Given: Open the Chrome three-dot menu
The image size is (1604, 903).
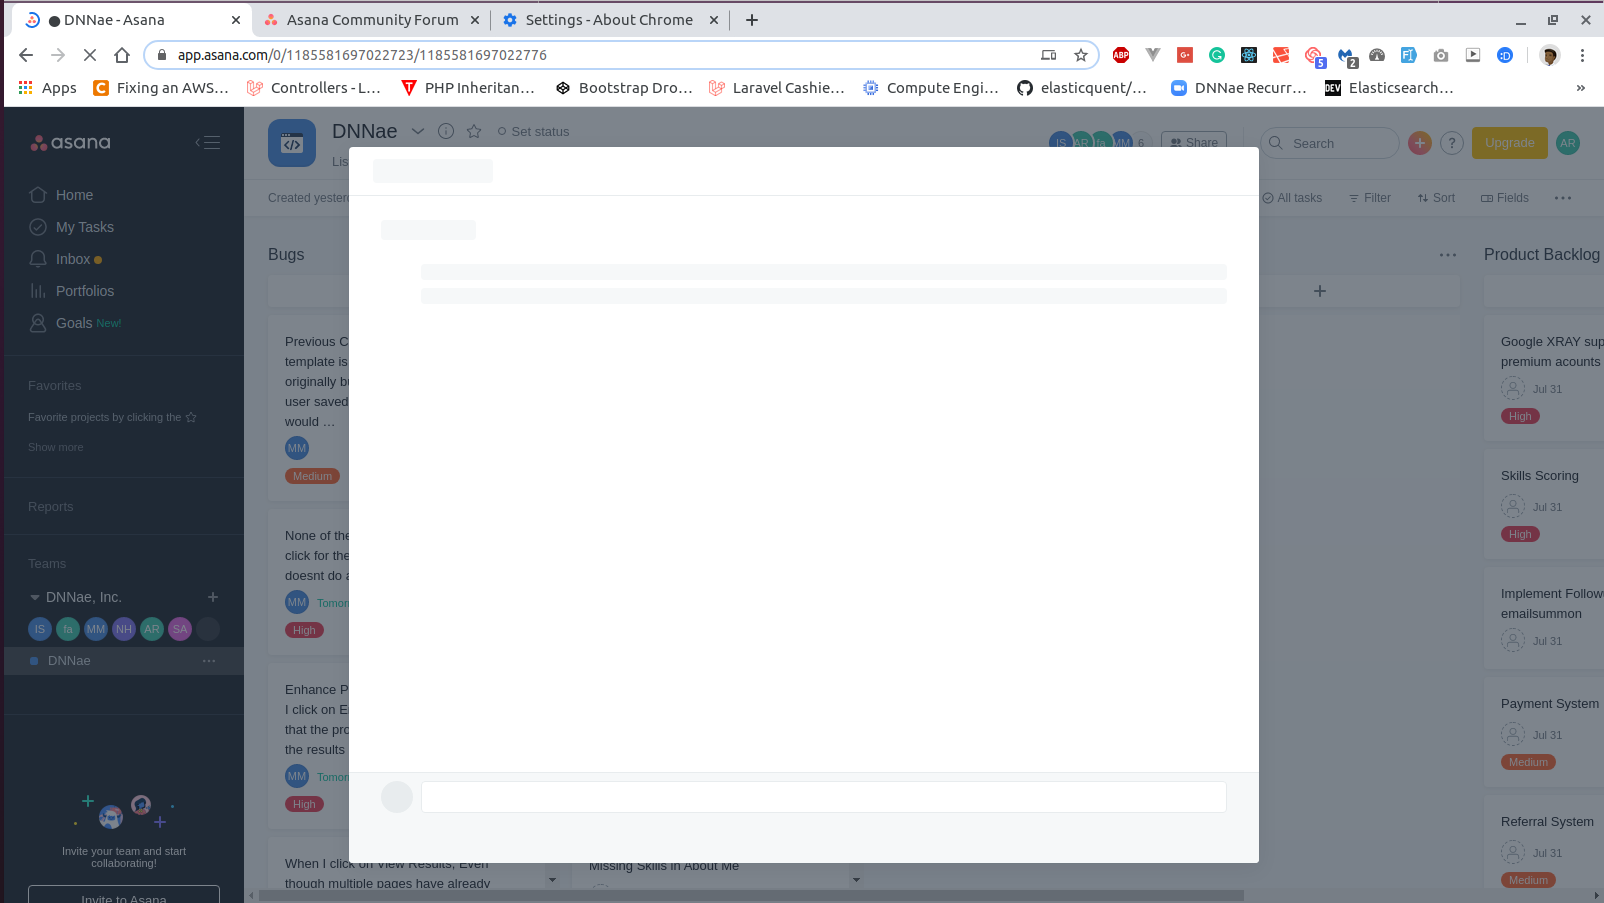Looking at the screenshot, I should point(1582,55).
